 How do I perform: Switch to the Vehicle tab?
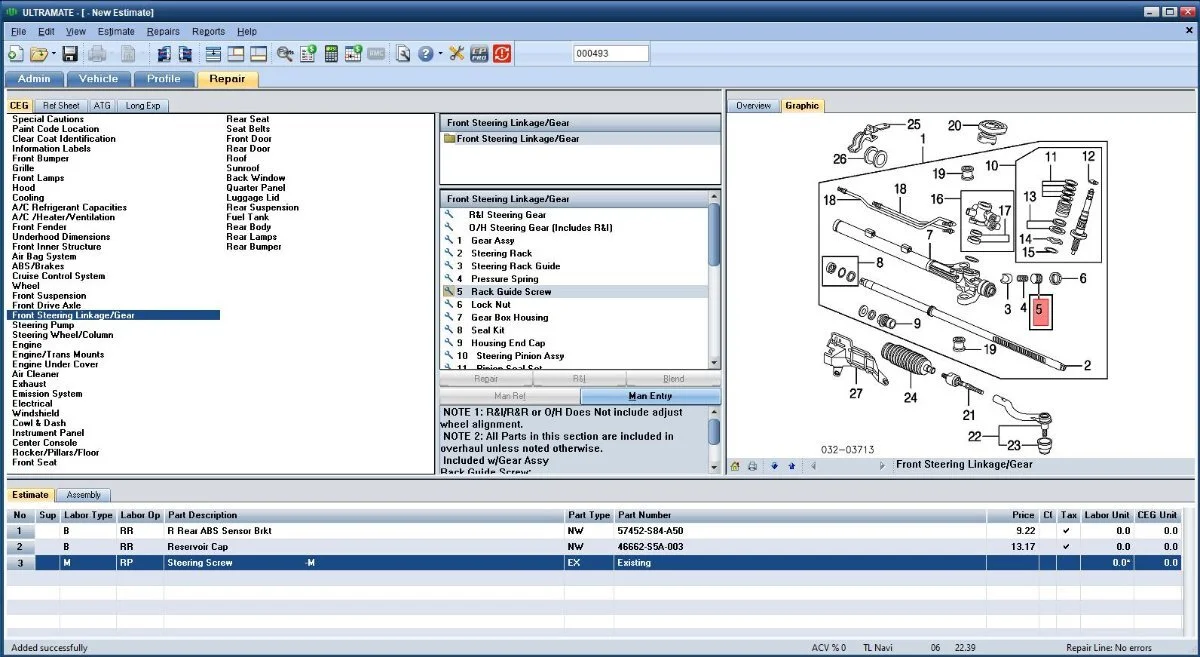[98, 79]
